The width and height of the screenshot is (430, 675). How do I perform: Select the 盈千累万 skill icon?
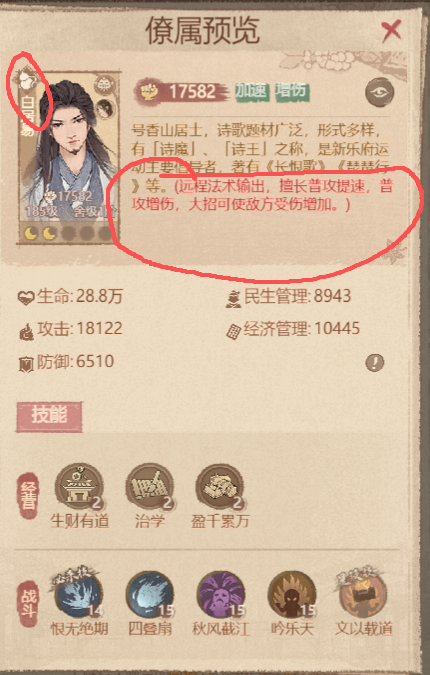220,487
